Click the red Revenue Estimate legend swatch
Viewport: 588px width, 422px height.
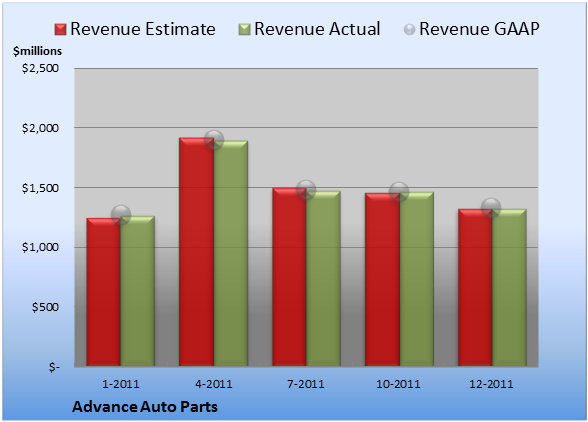(x=60, y=30)
